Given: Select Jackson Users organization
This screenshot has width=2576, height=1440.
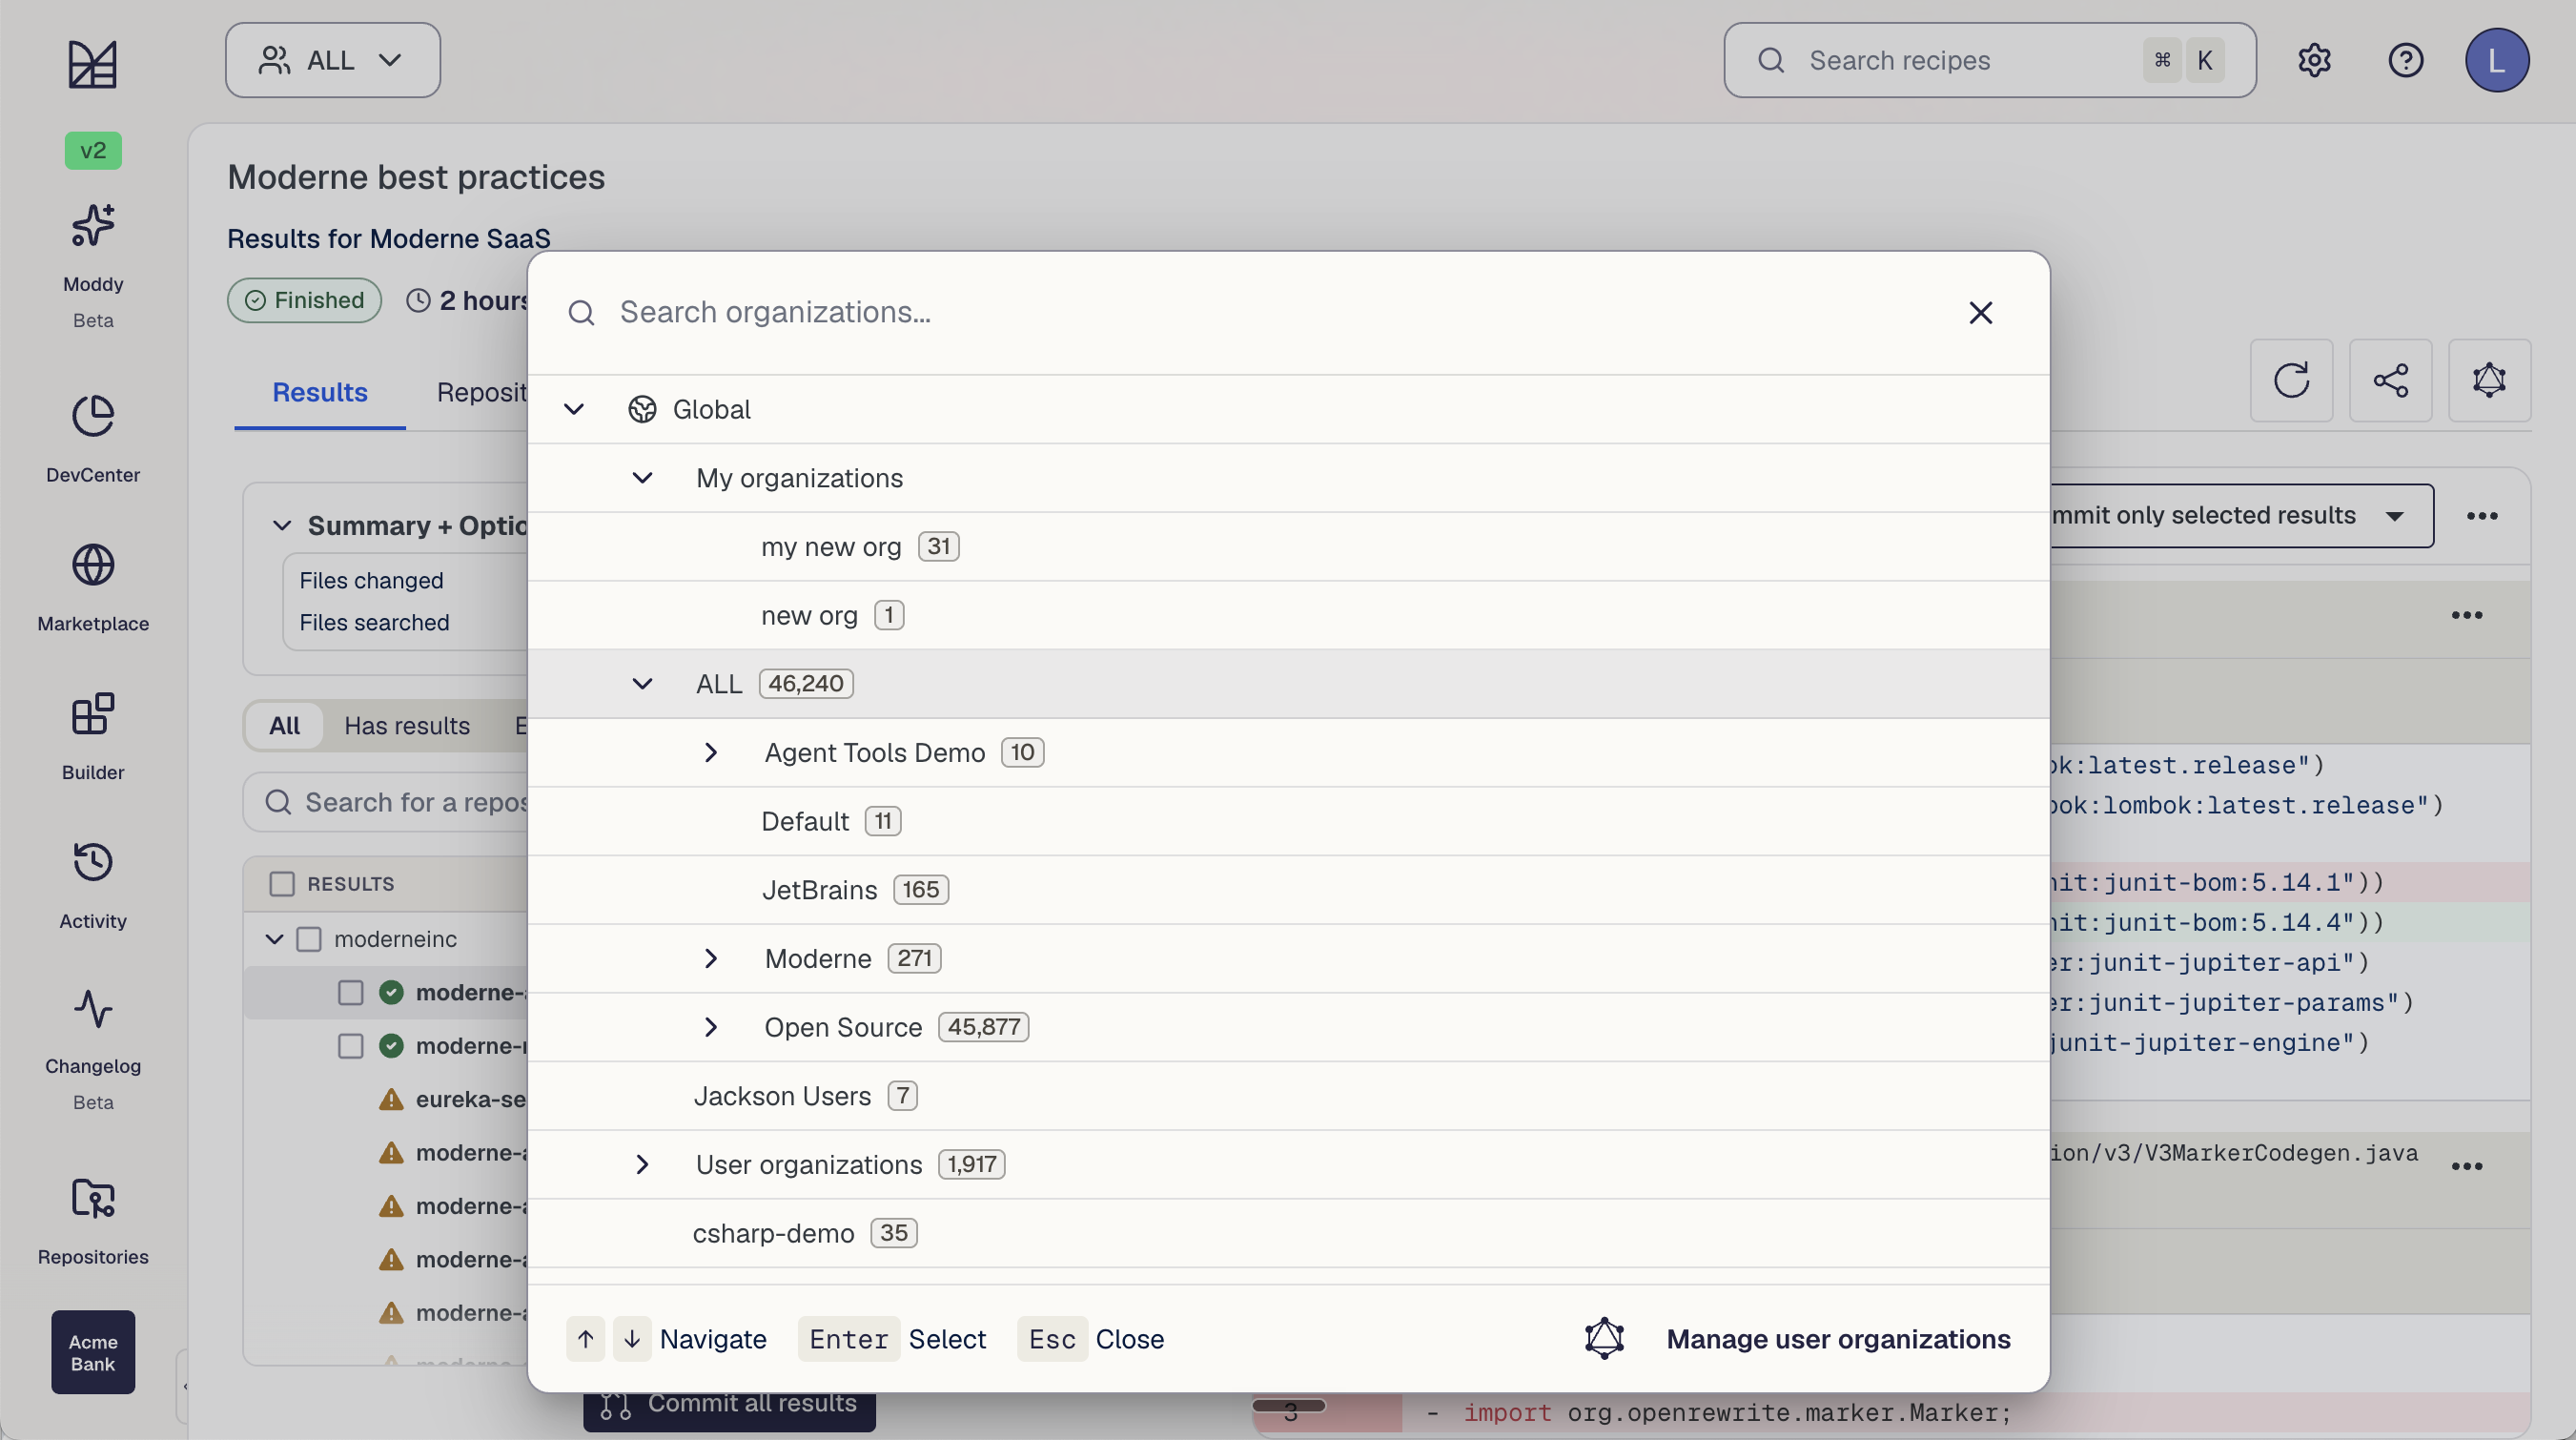Looking at the screenshot, I should (x=1288, y=1096).
